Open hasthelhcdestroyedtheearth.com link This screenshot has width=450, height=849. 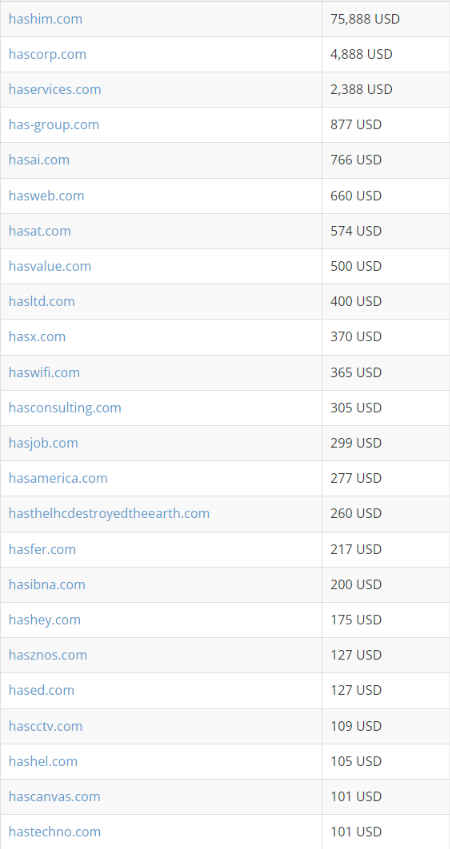pyautogui.click(x=109, y=513)
